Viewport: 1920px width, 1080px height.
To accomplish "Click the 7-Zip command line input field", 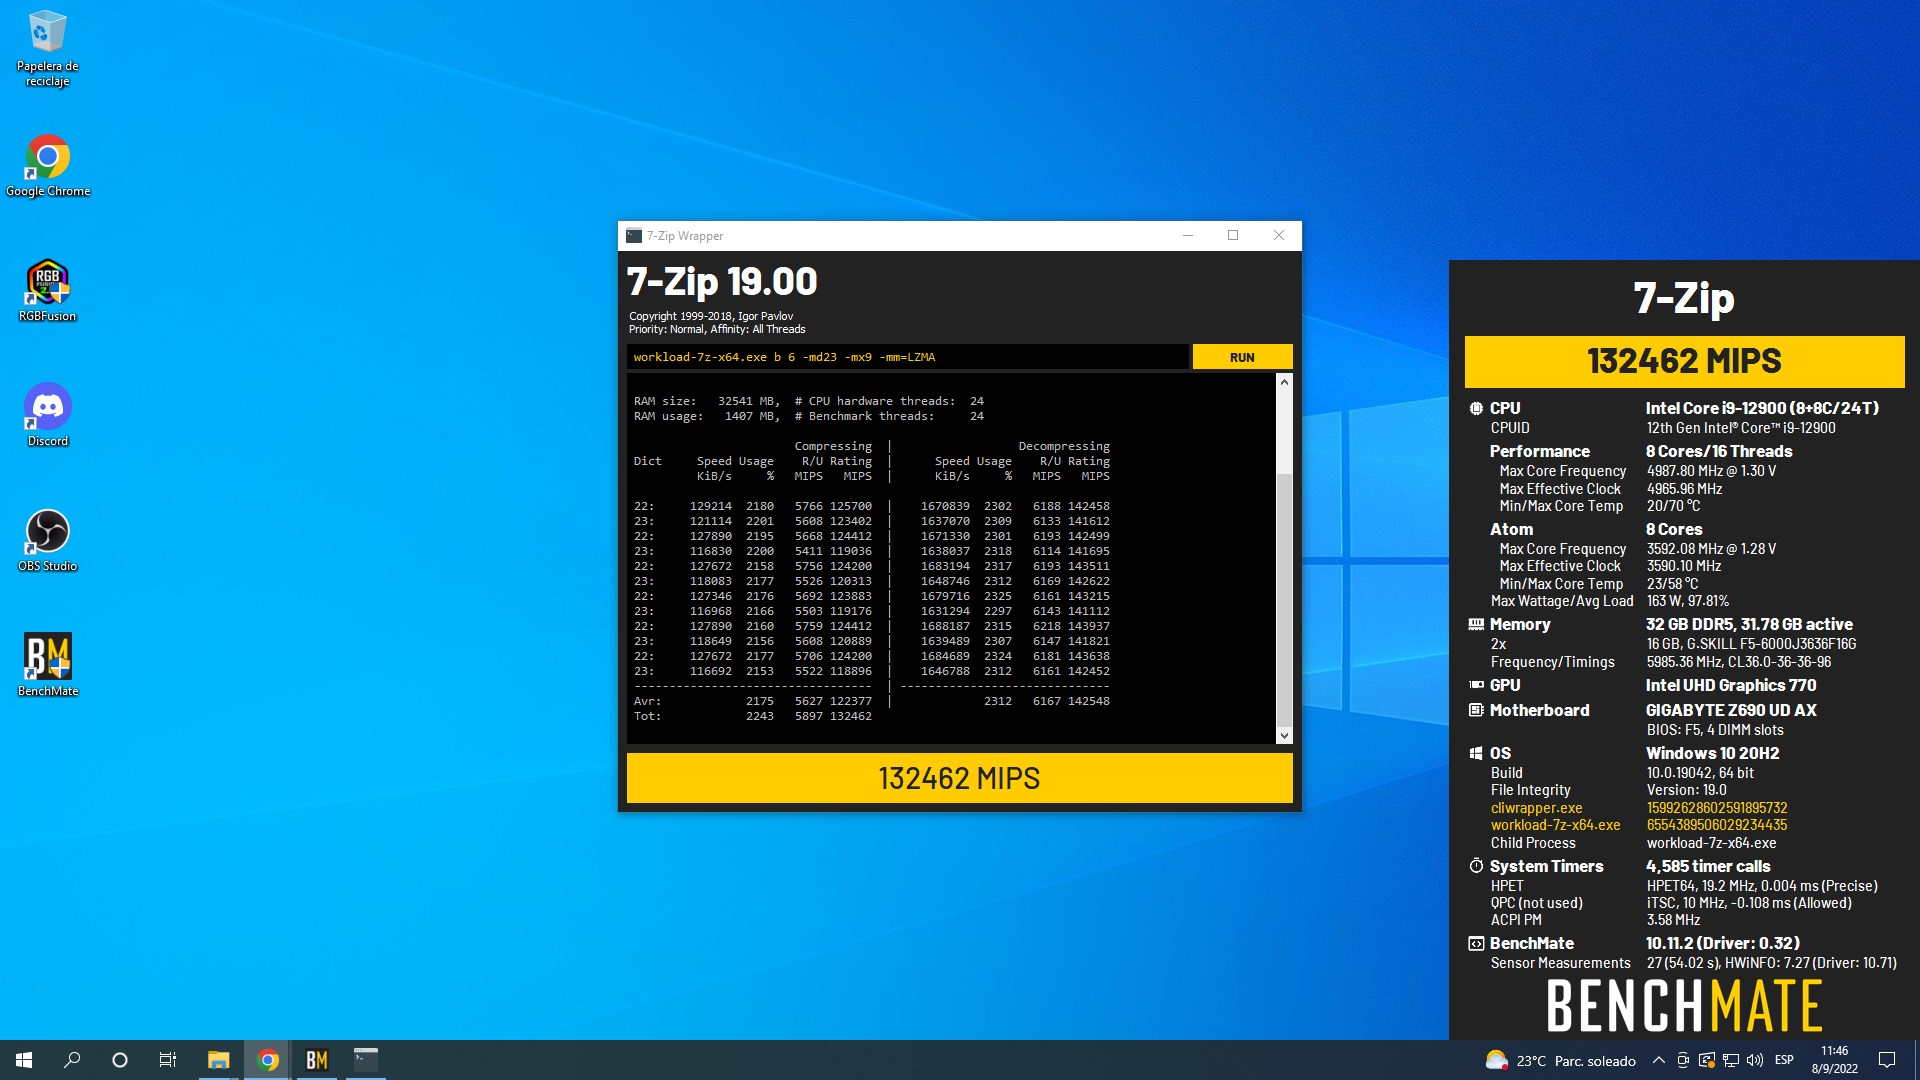I will coord(908,357).
